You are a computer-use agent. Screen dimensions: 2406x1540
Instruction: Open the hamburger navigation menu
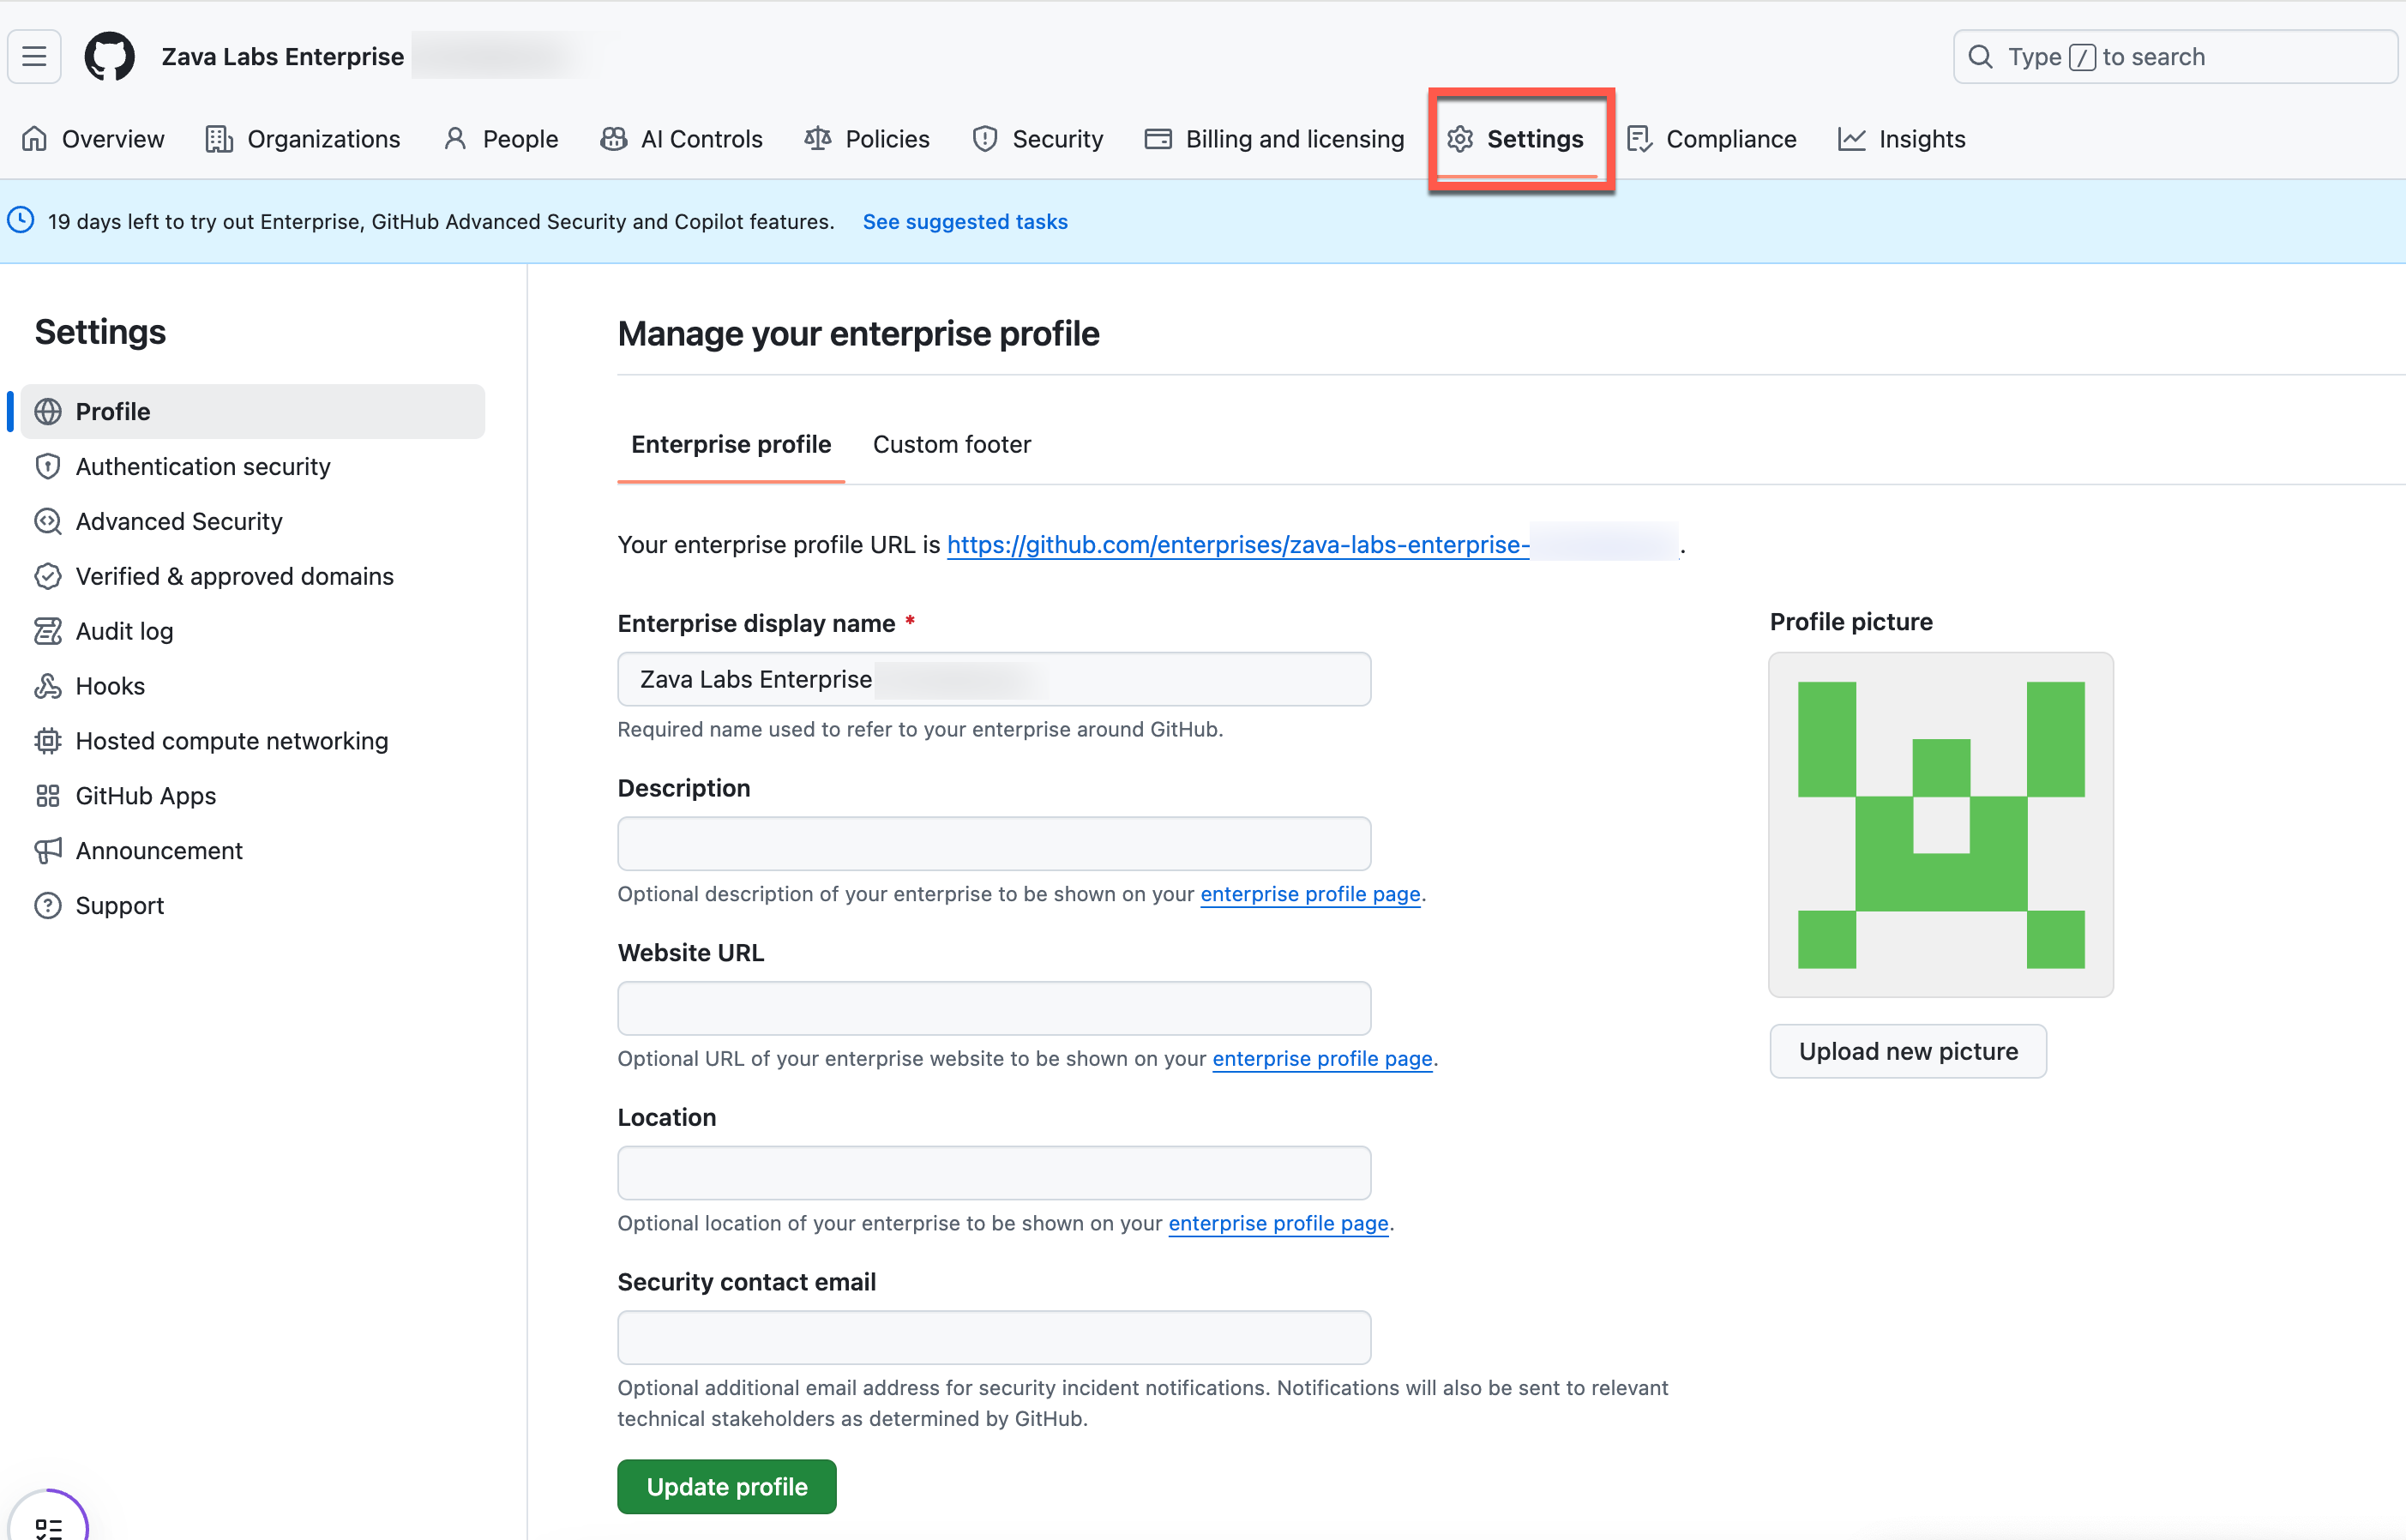[x=34, y=56]
